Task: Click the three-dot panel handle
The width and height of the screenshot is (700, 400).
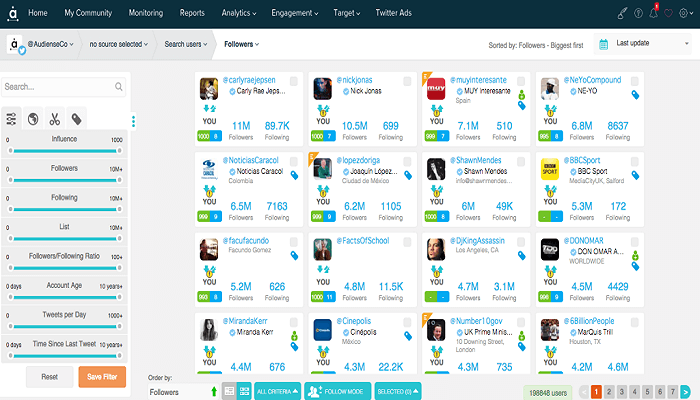Action: pos(133,121)
